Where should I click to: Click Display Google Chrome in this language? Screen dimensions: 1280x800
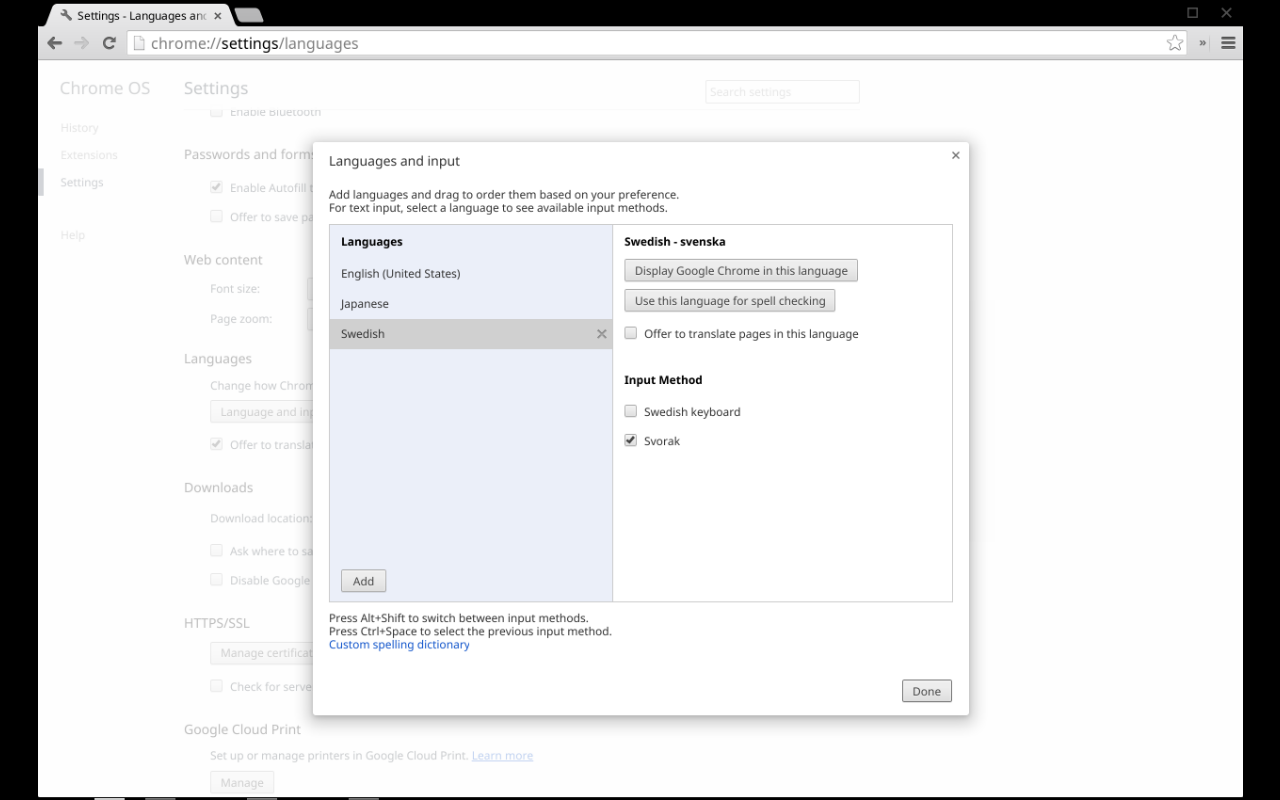(741, 271)
